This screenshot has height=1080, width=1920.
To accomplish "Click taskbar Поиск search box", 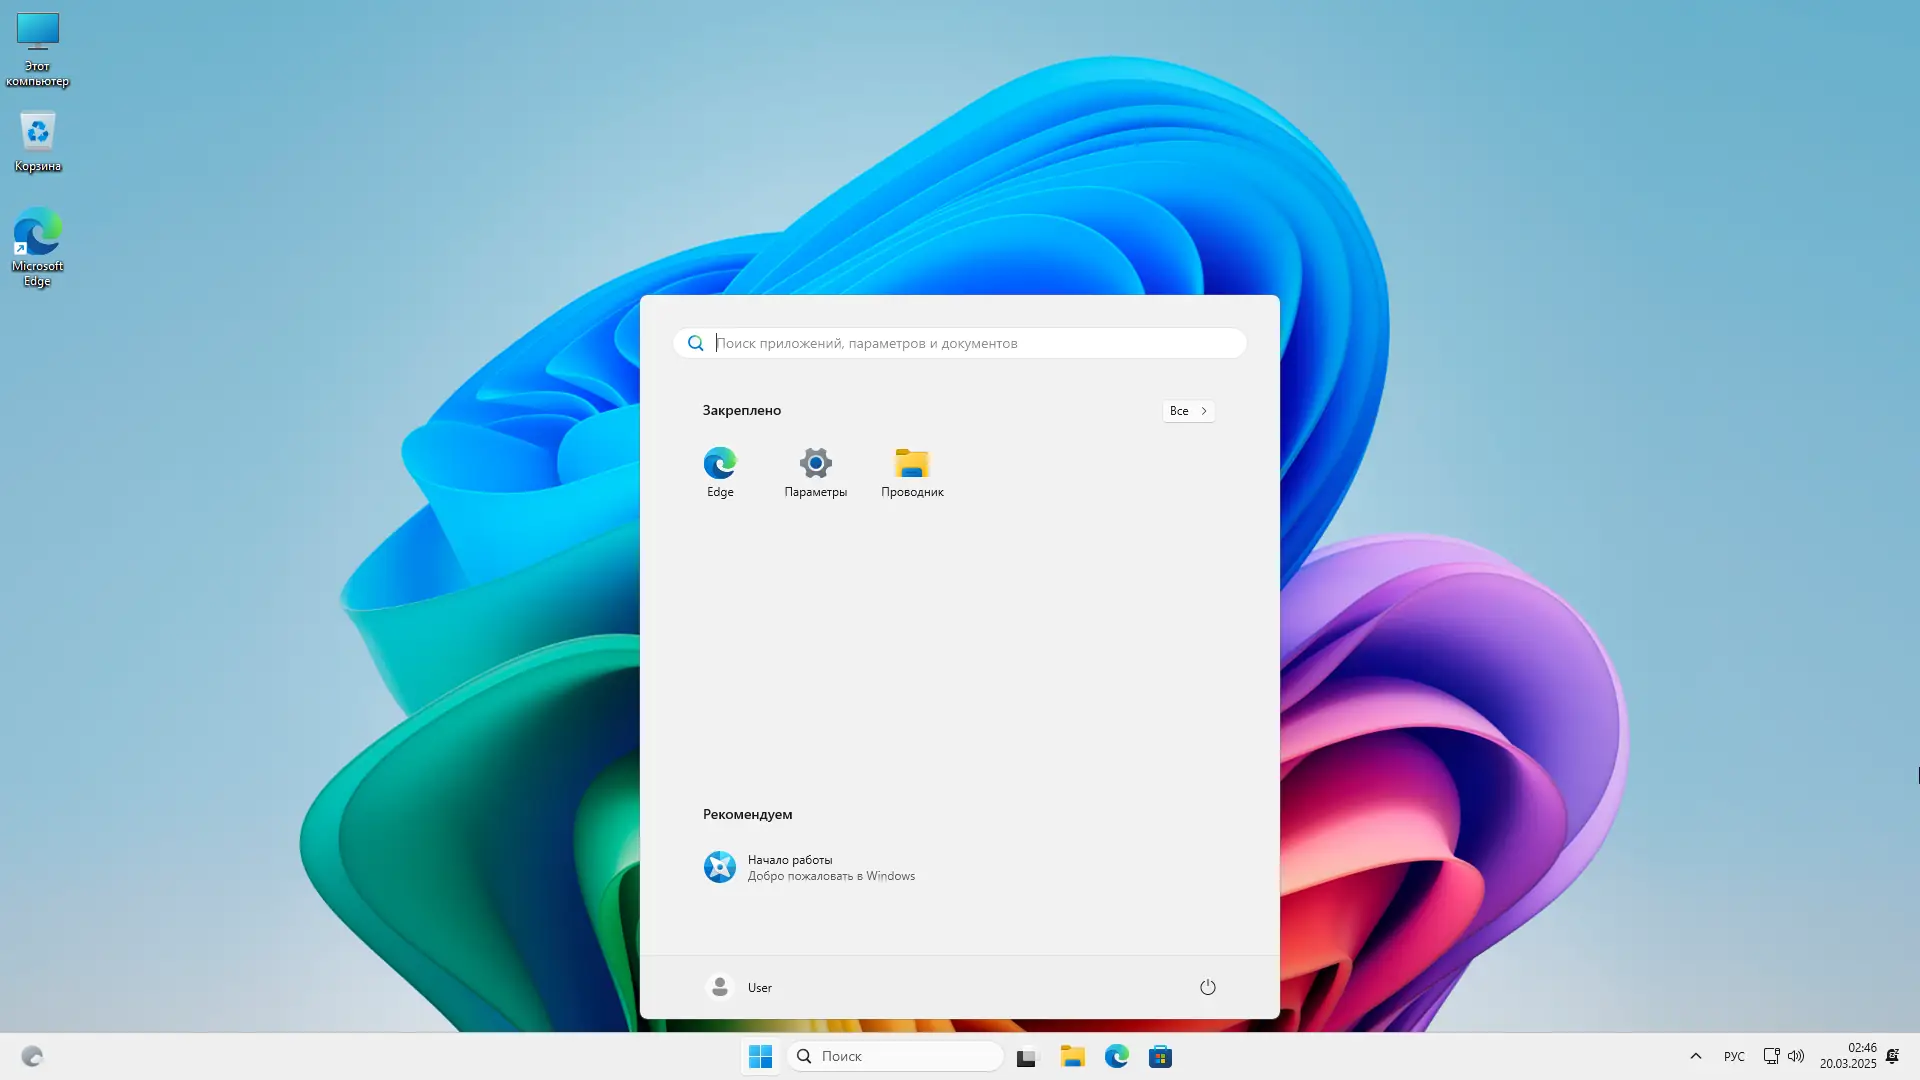I will click(x=895, y=1056).
